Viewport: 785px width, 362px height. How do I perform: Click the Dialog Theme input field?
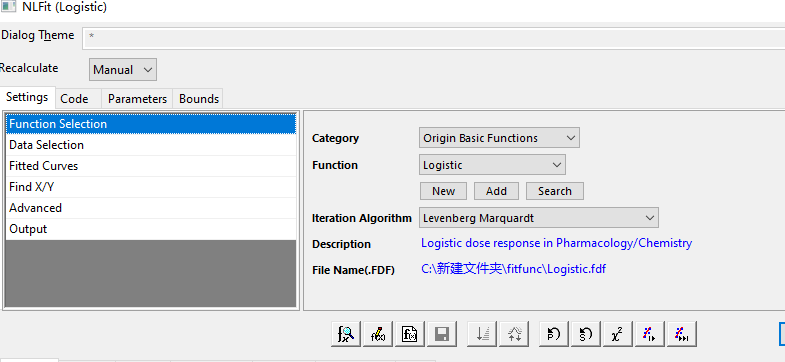(434, 37)
